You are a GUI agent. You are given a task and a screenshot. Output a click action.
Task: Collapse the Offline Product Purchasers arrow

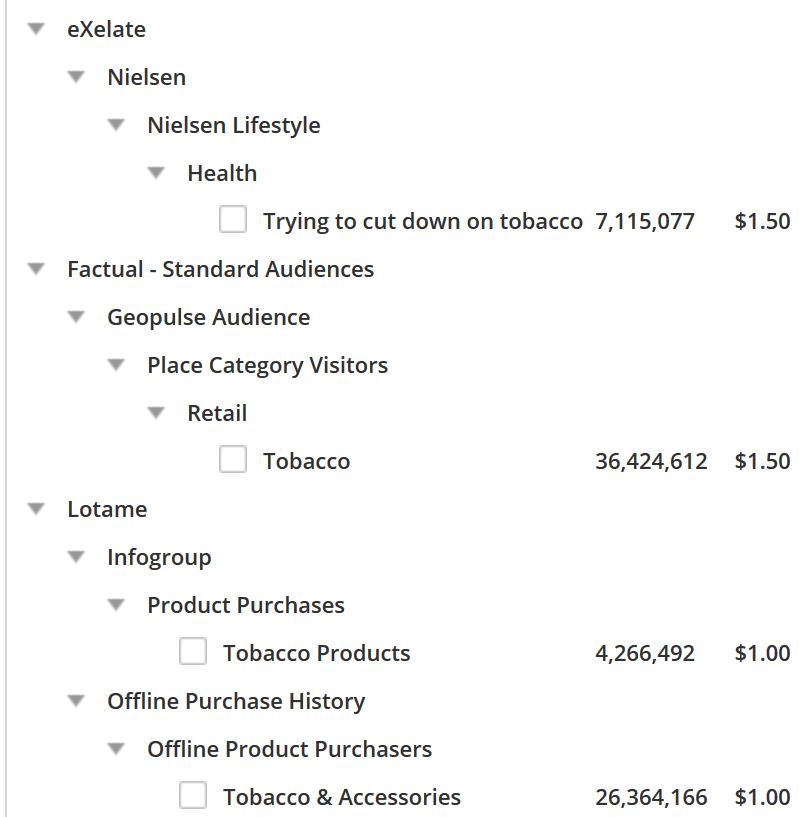[x=117, y=749]
